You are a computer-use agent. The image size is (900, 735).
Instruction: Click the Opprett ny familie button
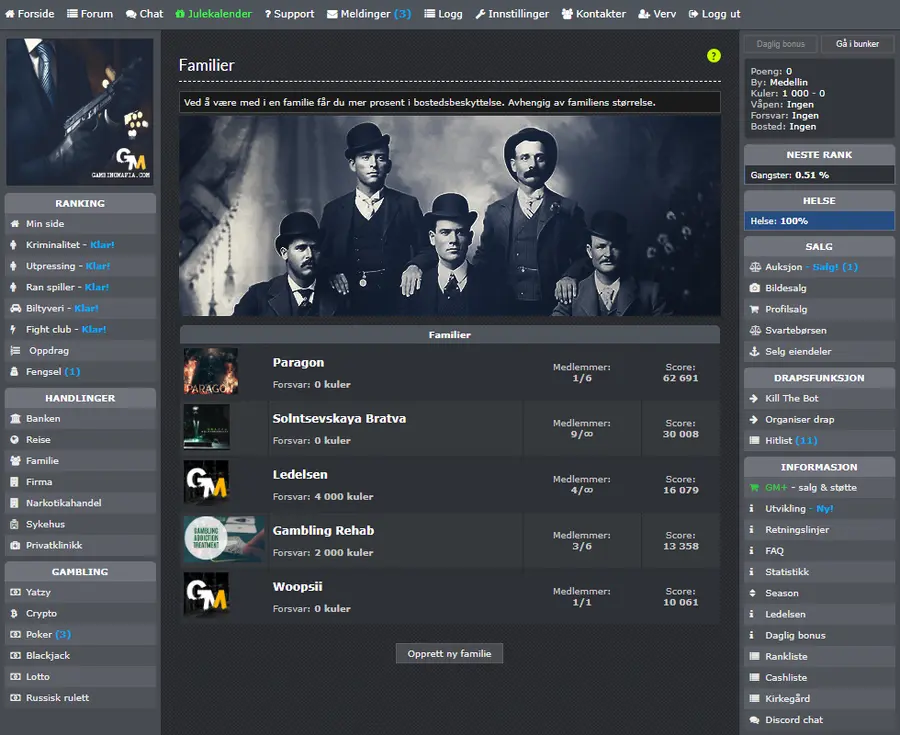449,654
